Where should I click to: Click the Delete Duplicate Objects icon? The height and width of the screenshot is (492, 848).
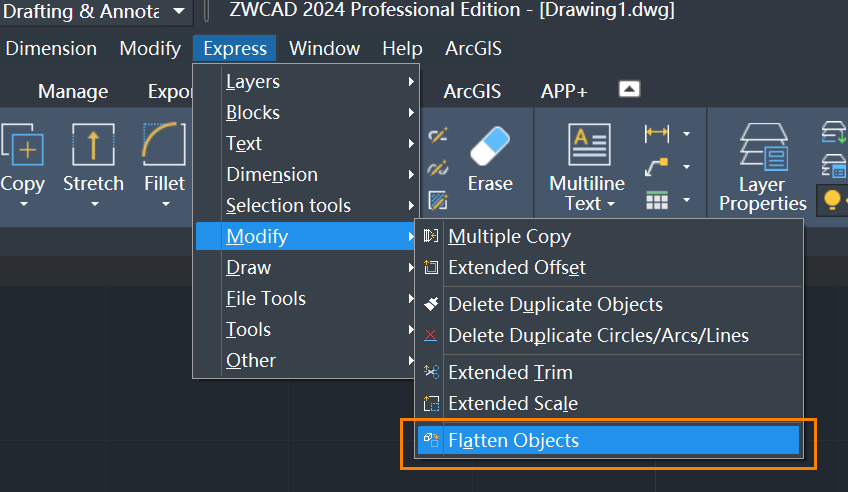430,304
